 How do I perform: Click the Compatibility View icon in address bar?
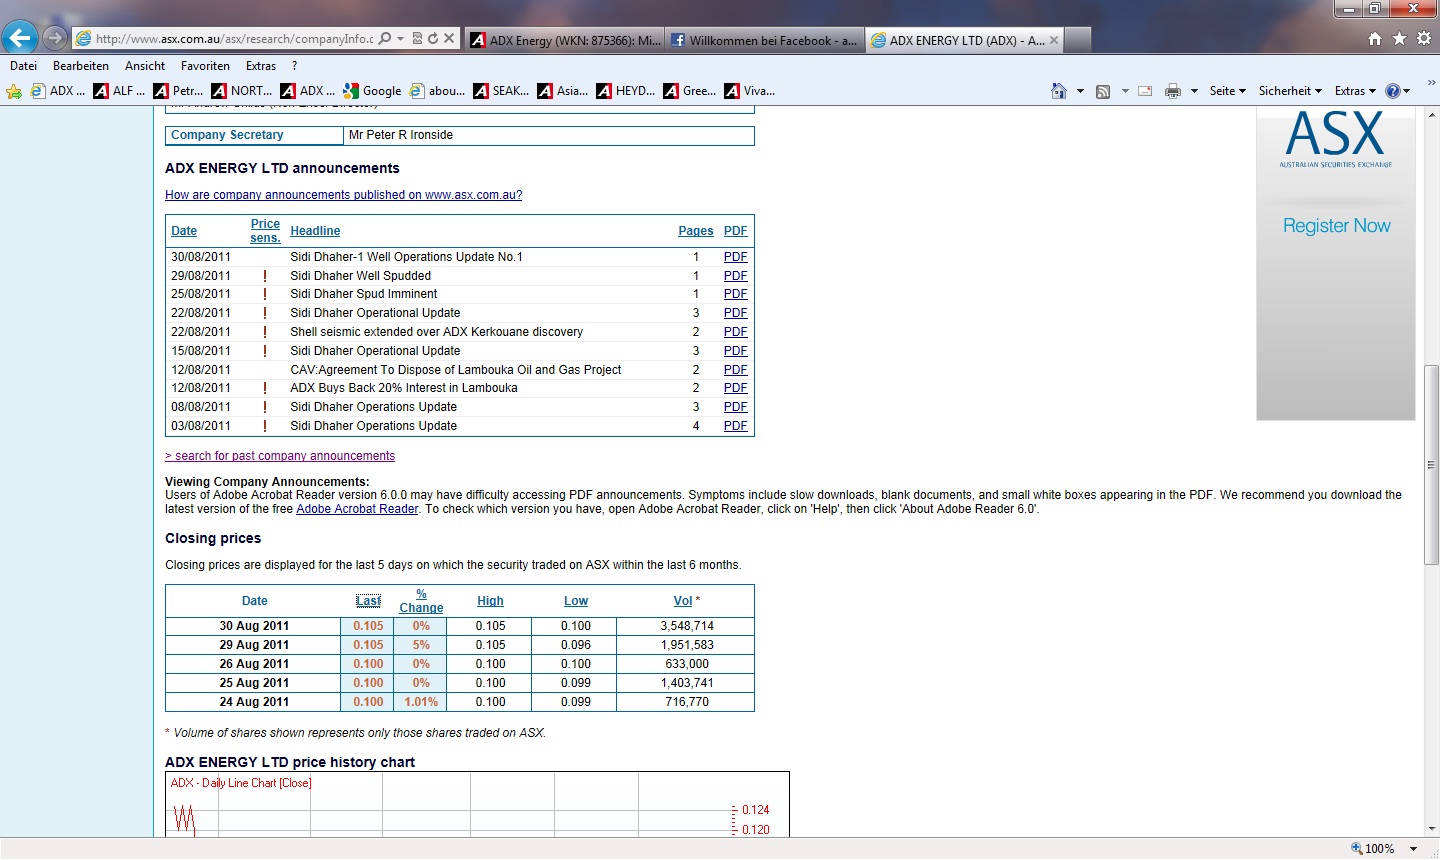[417, 39]
